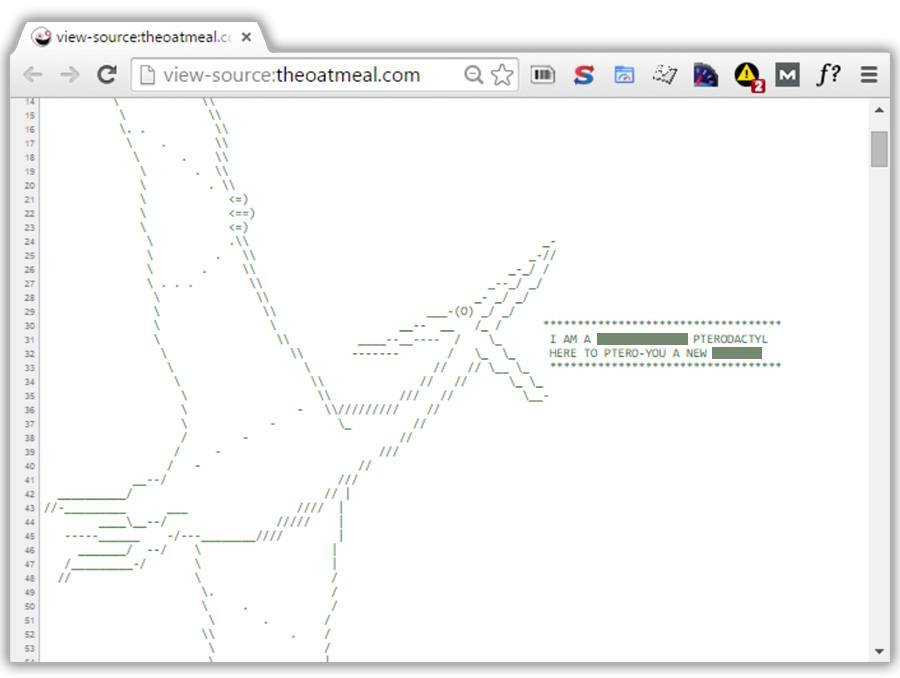
Task: Click the page document icon in address bar
Action: (147, 75)
